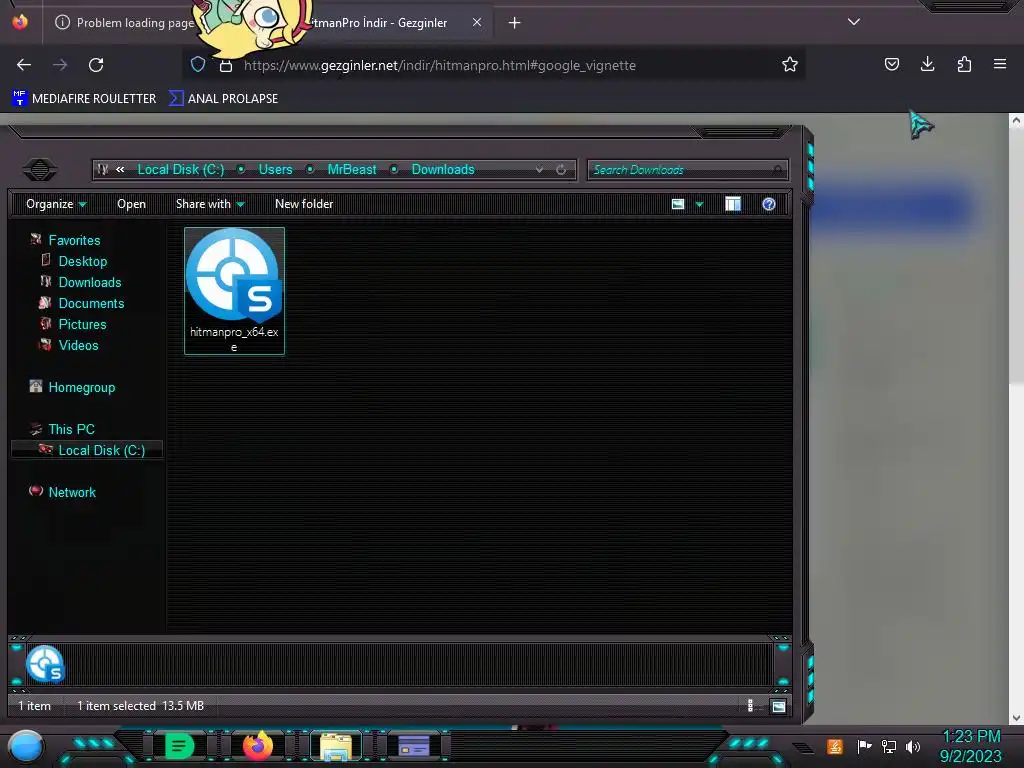
Task: Switch to the Problem loading page tab
Action: (x=124, y=23)
